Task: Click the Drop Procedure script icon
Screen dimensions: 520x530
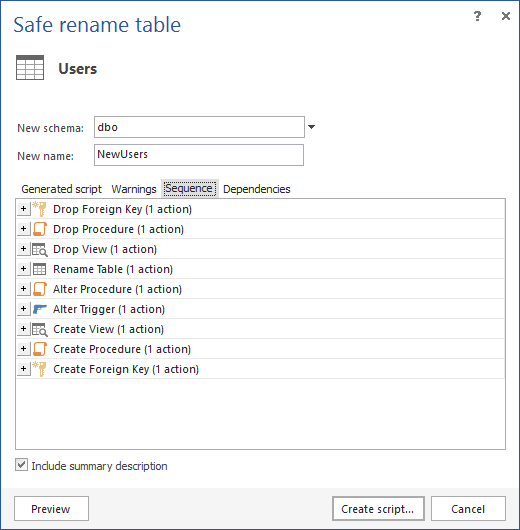Action: [40, 229]
